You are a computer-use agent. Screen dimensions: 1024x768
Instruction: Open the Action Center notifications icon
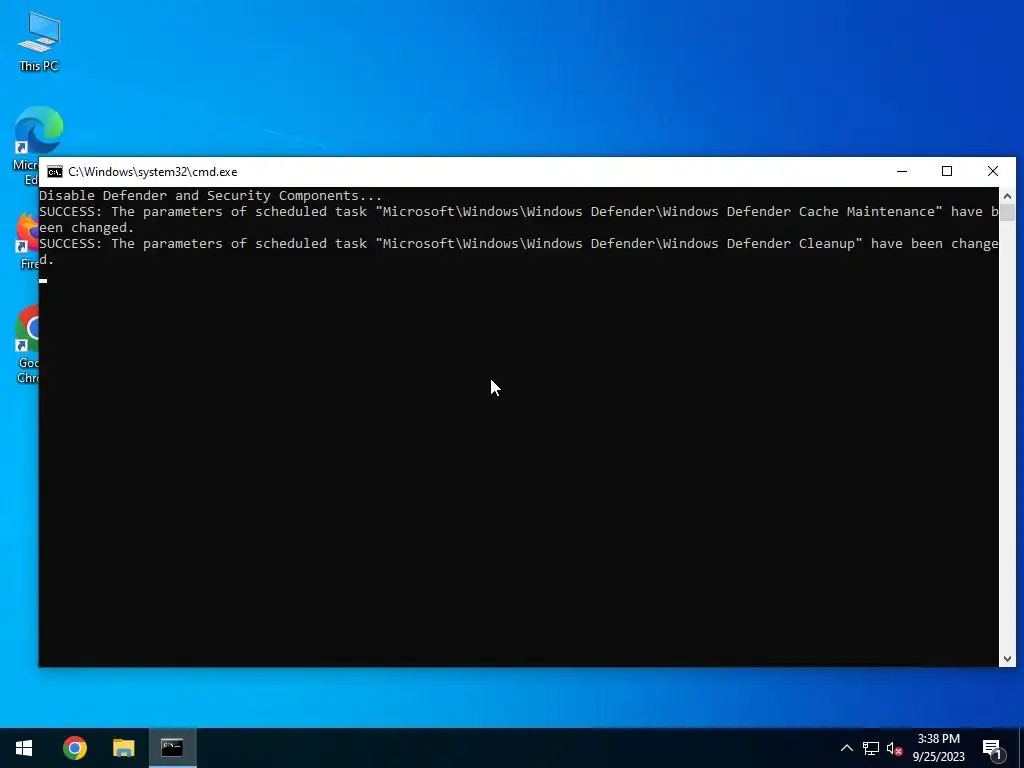(x=992, y=748)
